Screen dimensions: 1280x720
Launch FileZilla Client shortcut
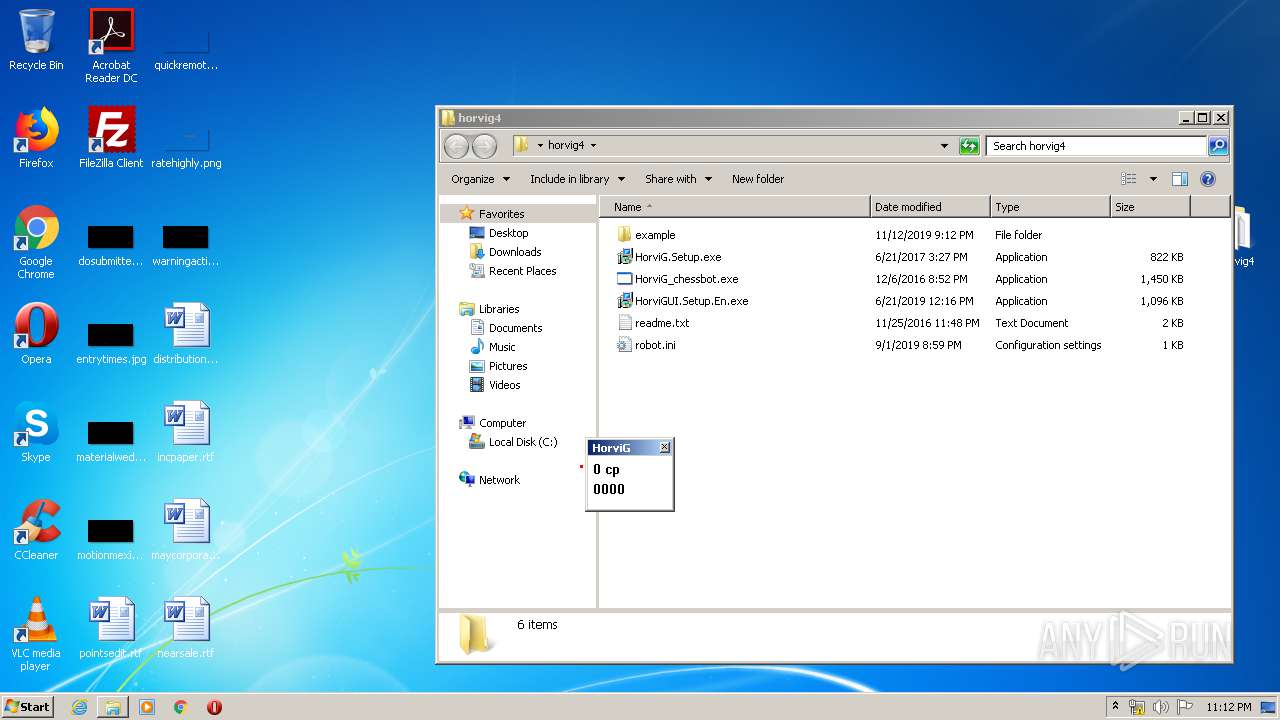pos(111,138)
